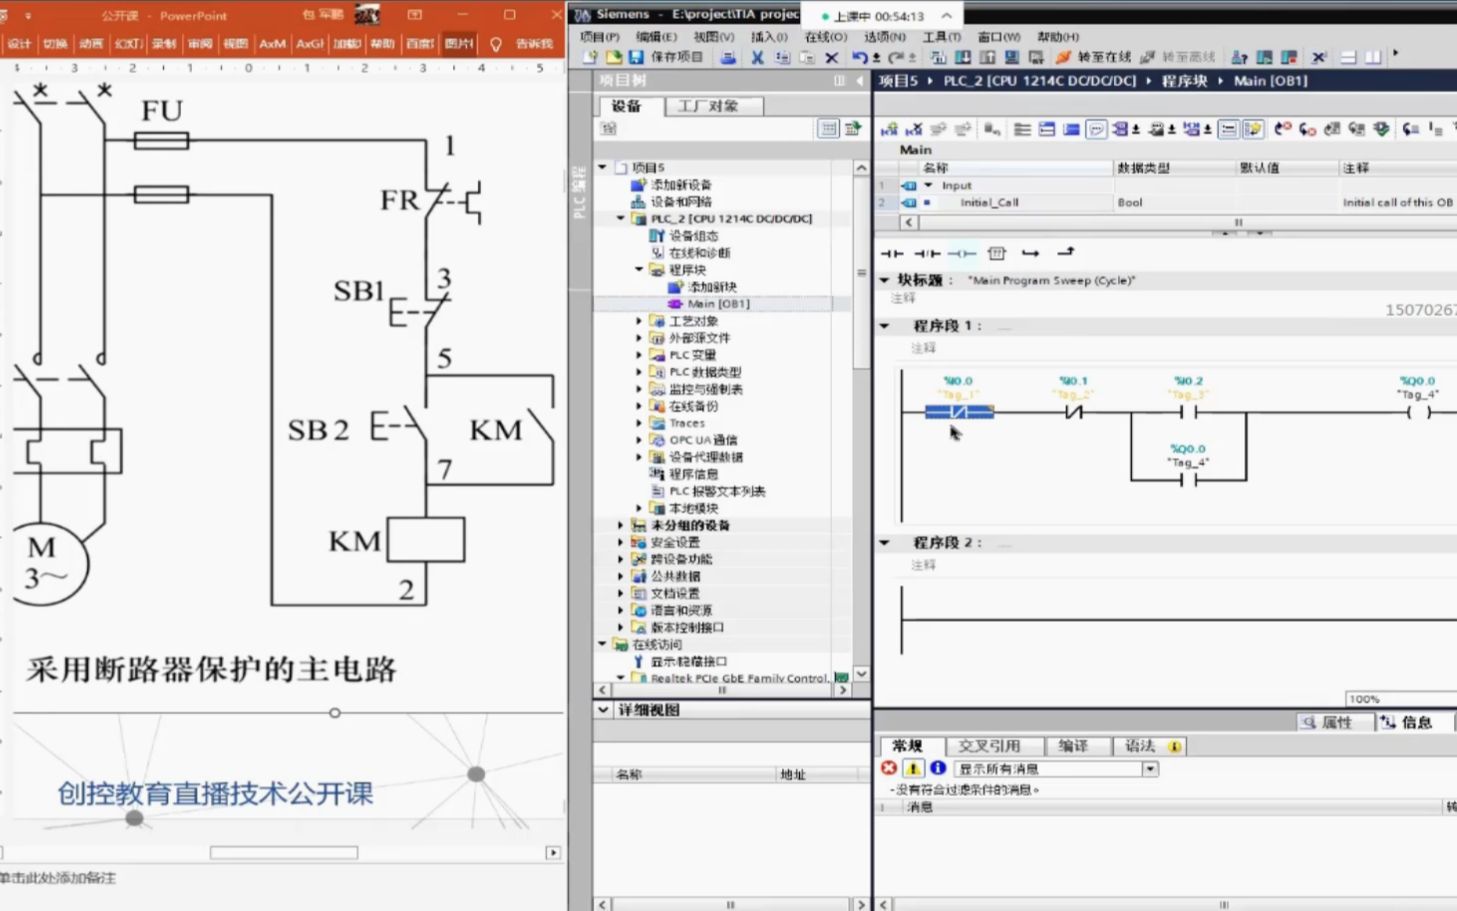
Task: Click 添加新块 to add a block
Action: click(711, 286)
